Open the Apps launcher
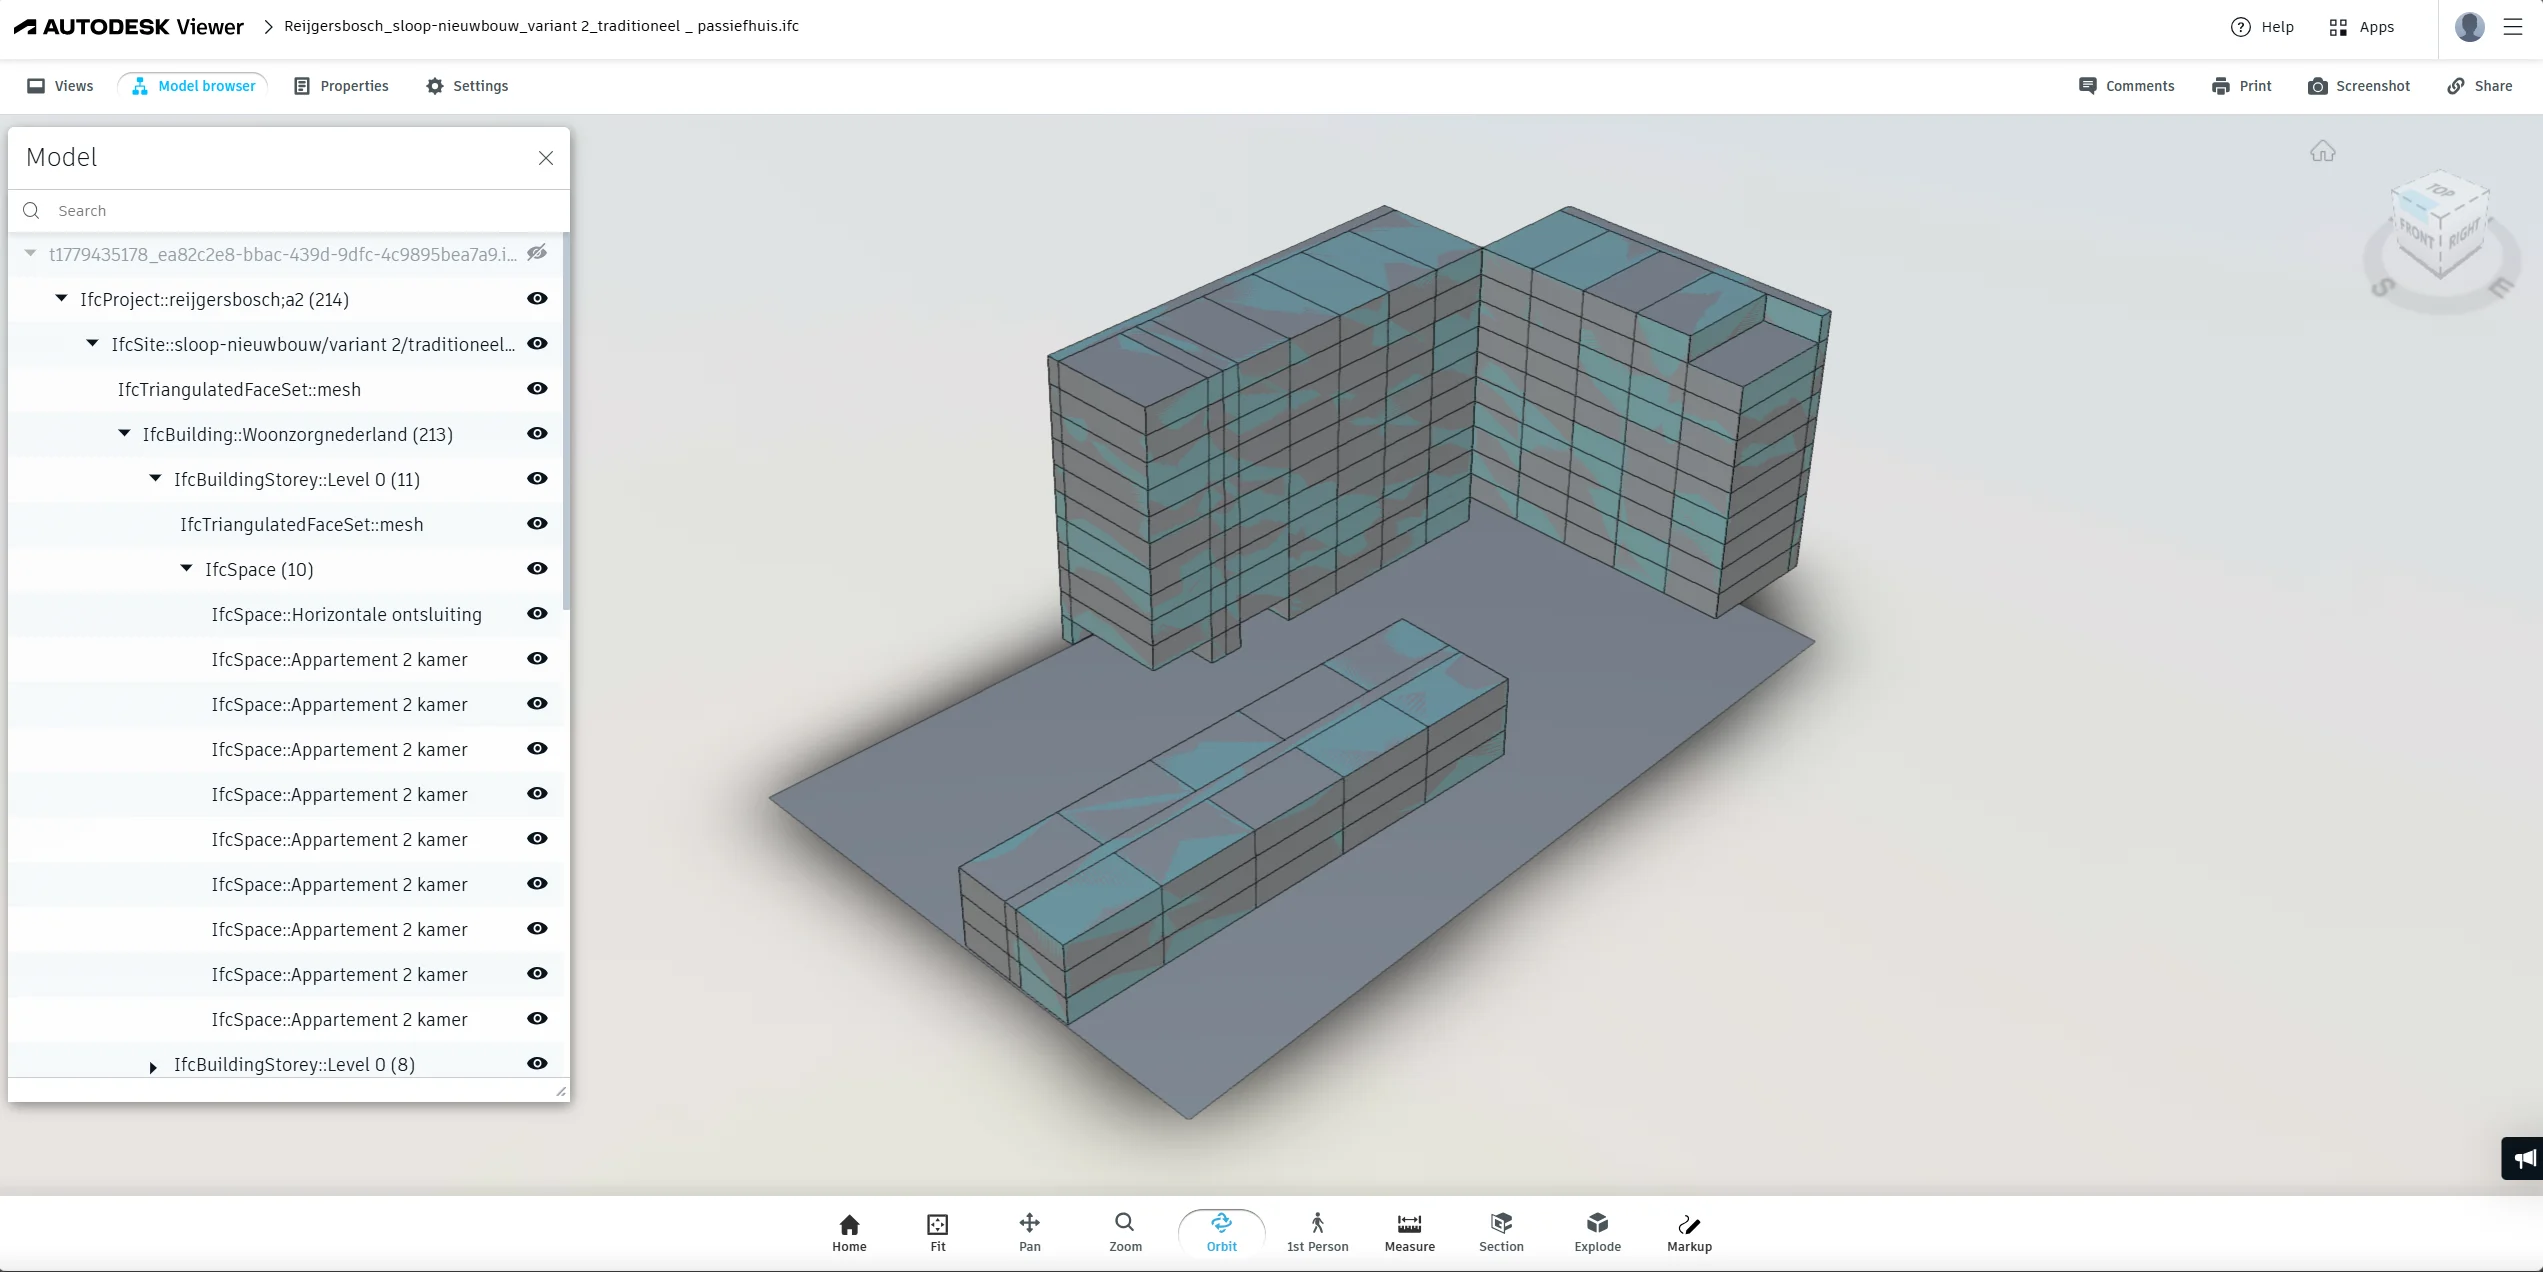 point(2361,27)
